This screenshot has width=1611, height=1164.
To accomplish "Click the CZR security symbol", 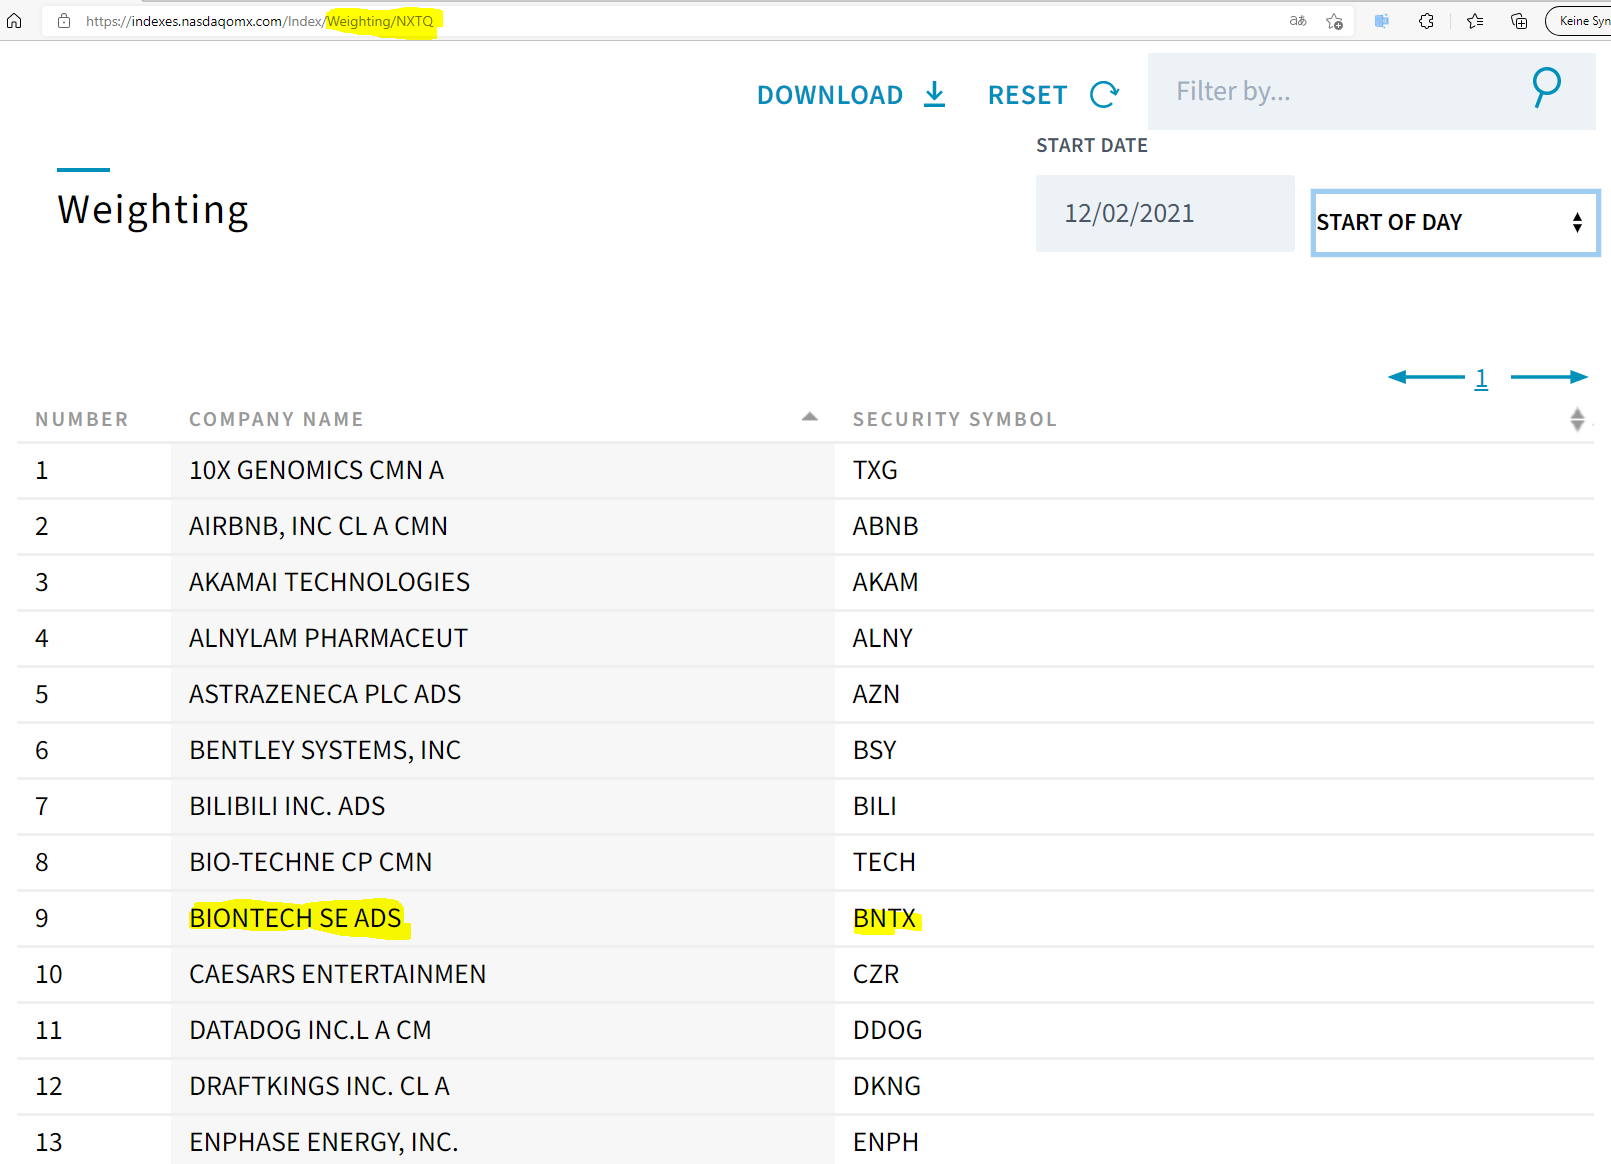I will click(x=876, y=974).
